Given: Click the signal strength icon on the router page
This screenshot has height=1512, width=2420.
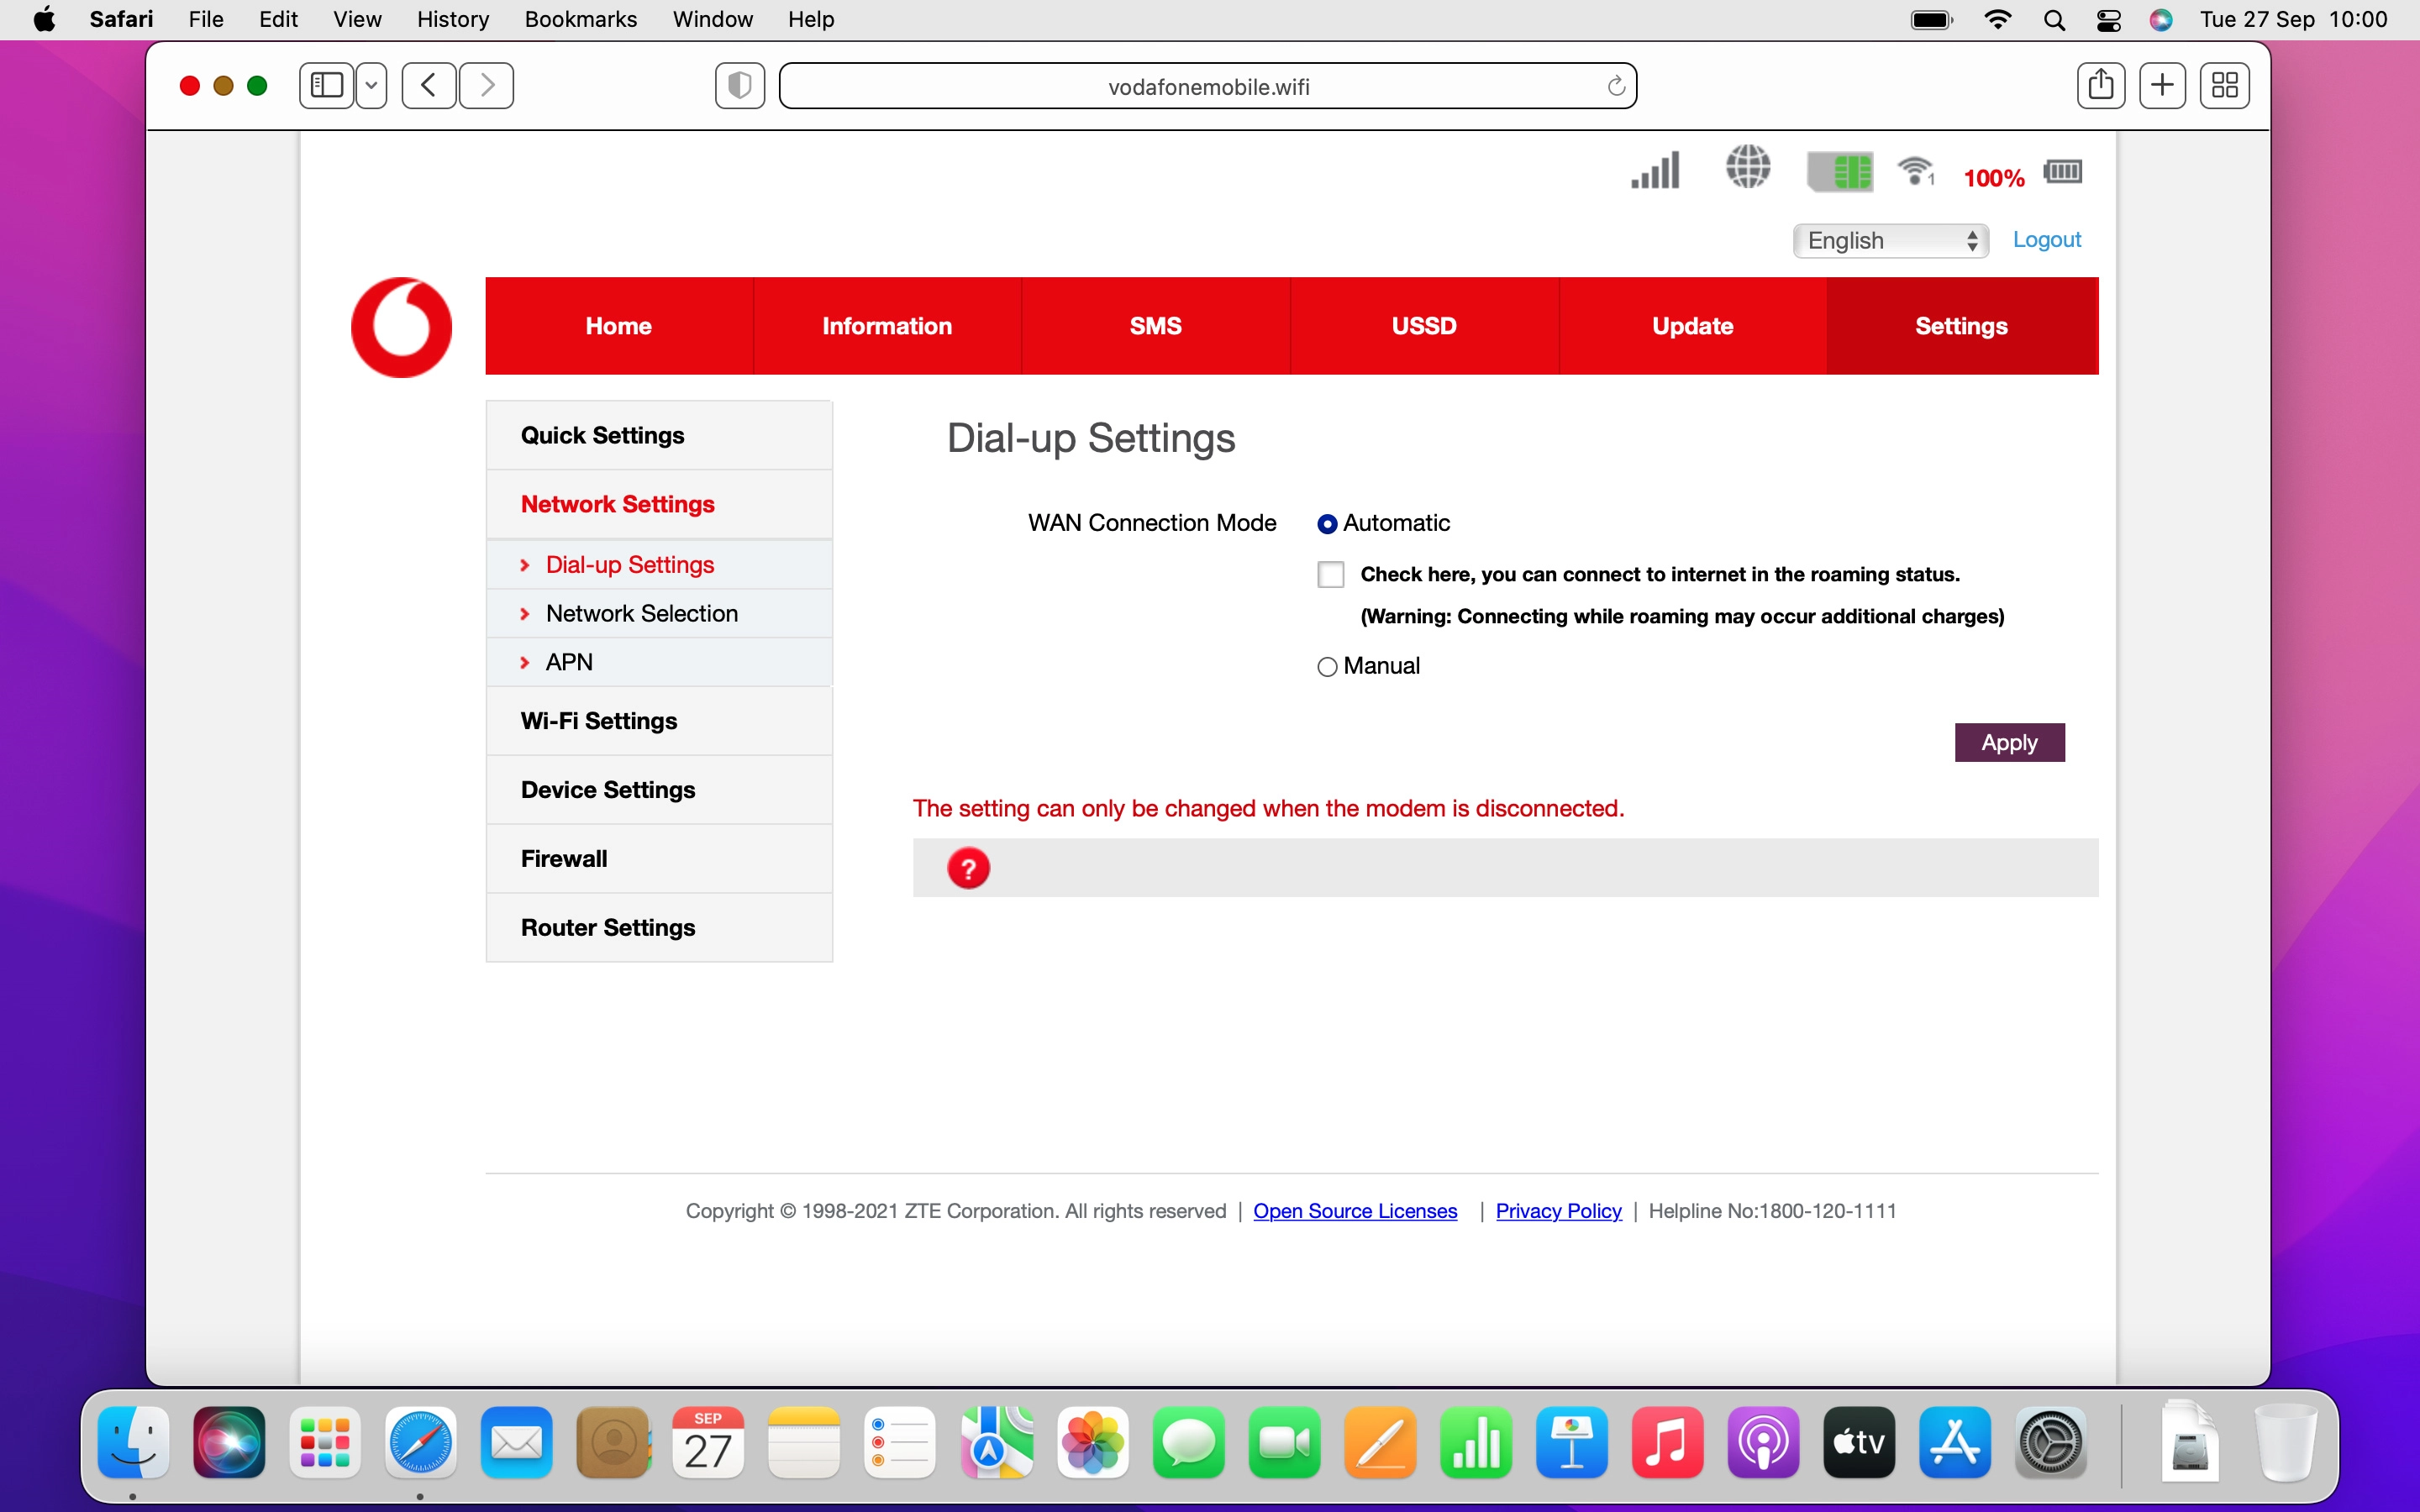Looking at the screenshot, I should pos(1654,171).
